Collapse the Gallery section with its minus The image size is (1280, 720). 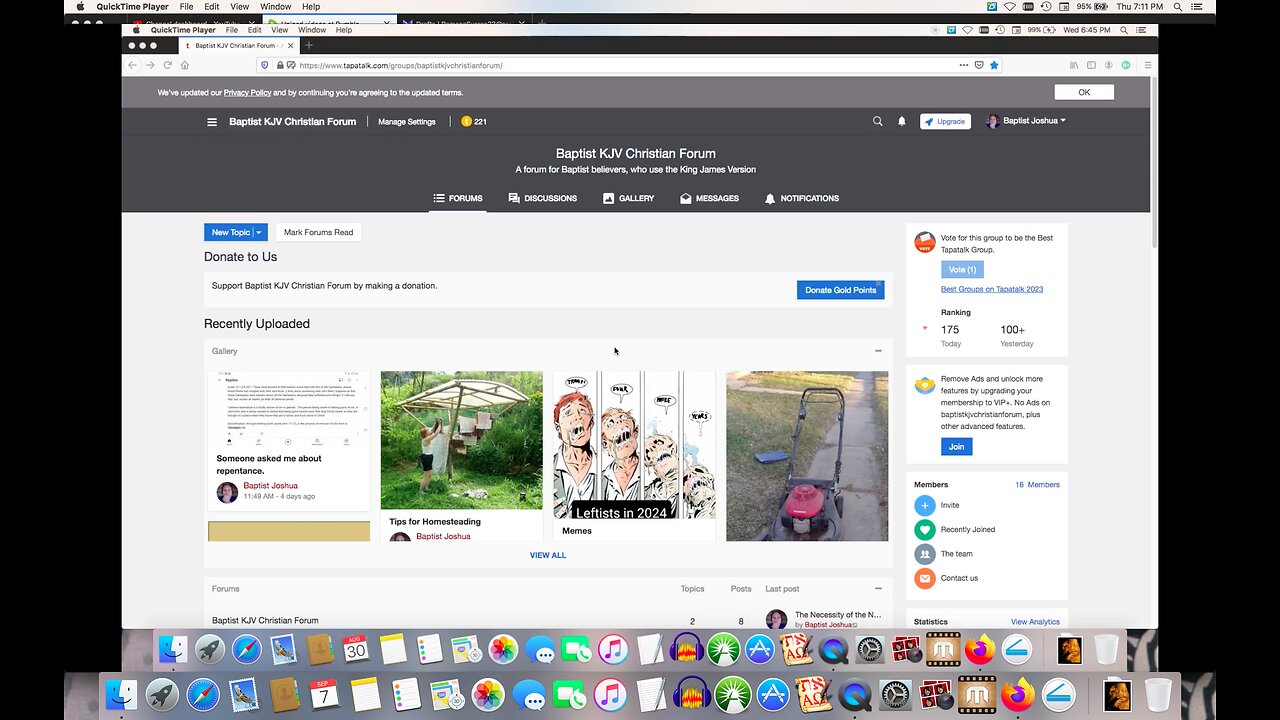pos(878,351)
